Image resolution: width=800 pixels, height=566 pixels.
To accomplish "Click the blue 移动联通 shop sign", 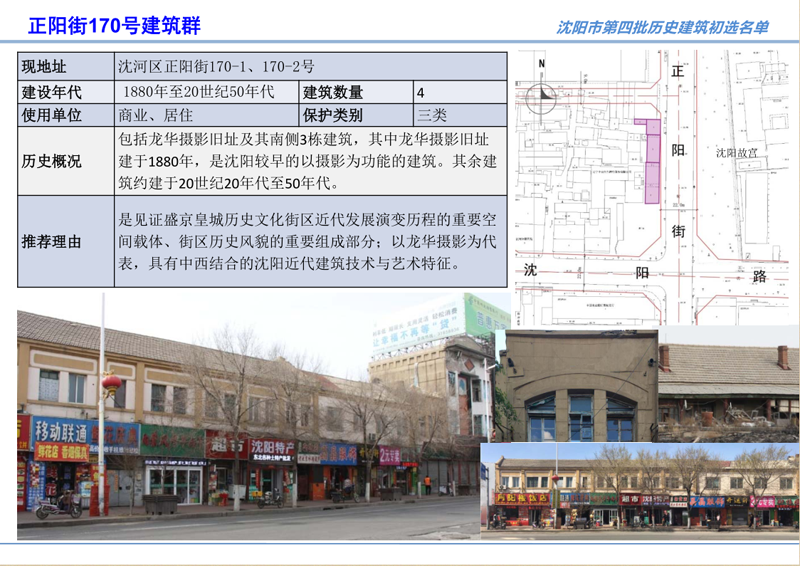I will point(60,431).
